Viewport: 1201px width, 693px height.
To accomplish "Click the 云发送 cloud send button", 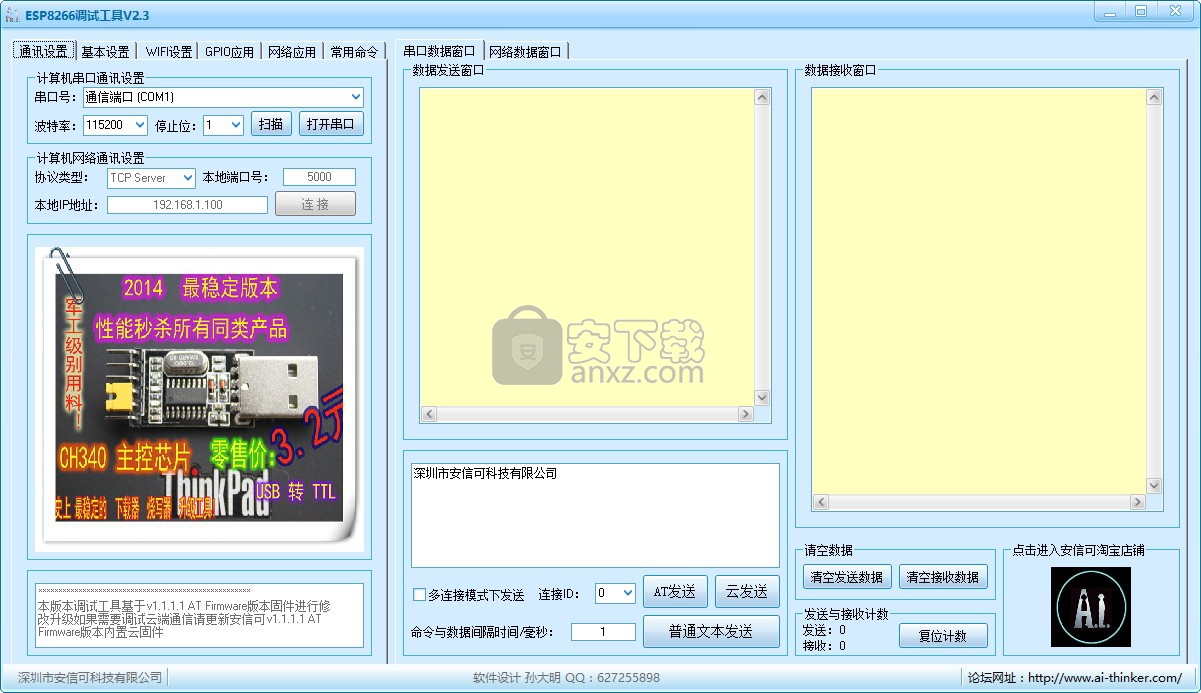I will (x=747, y=592).
